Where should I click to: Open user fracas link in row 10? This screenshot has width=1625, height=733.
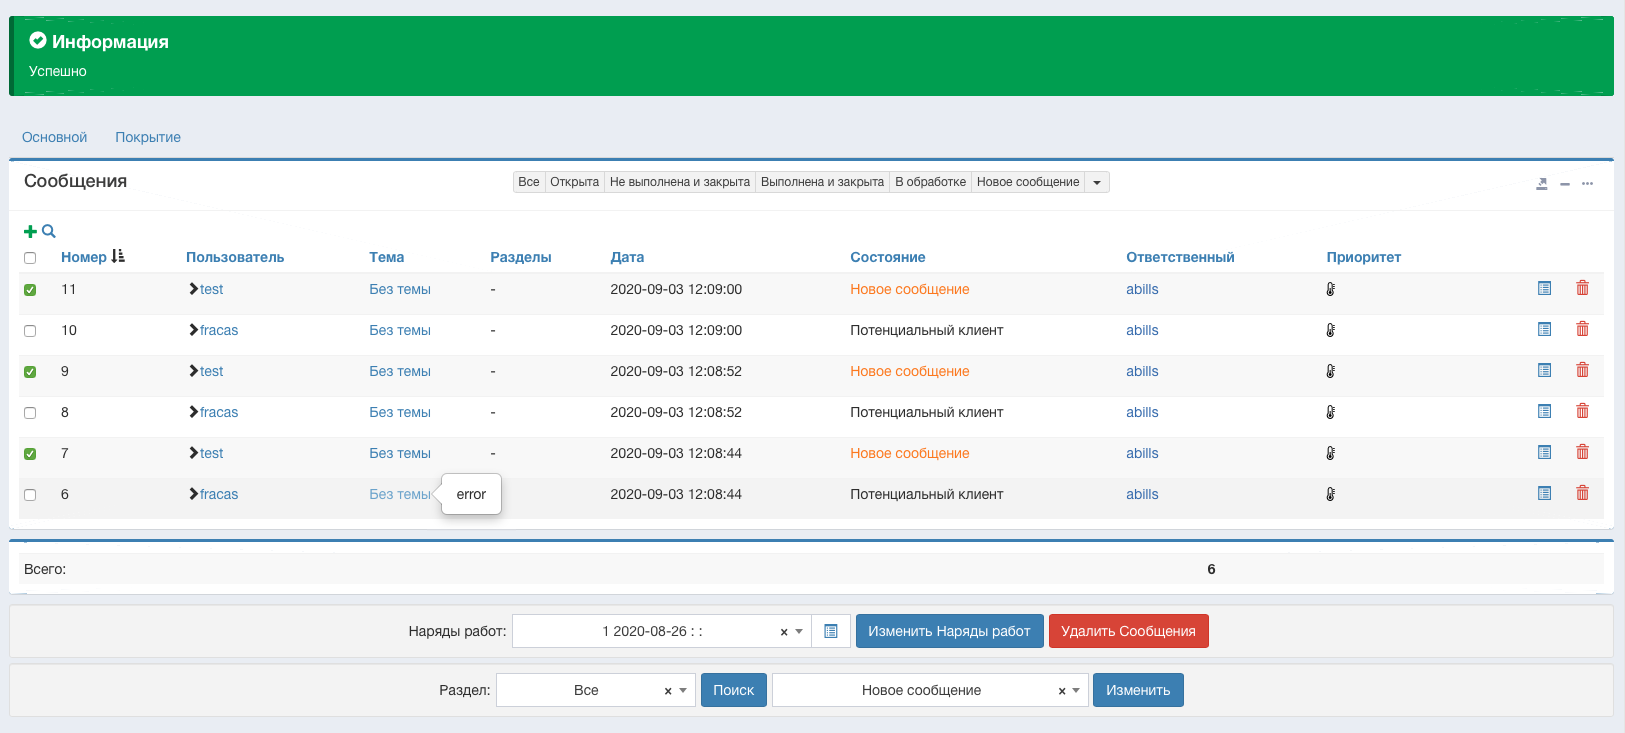click(x=218, y=330)
